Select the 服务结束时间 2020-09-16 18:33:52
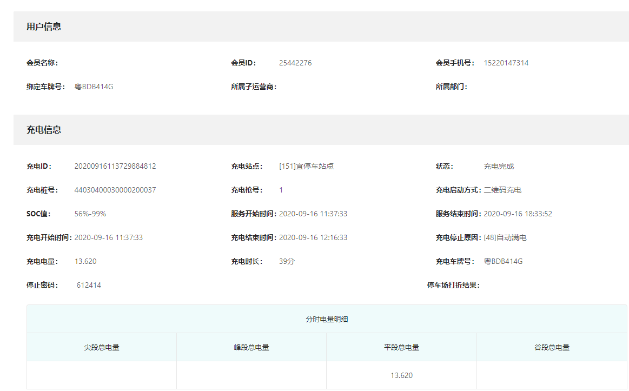Viewport: 629px width, 391px height. point(518,214)
